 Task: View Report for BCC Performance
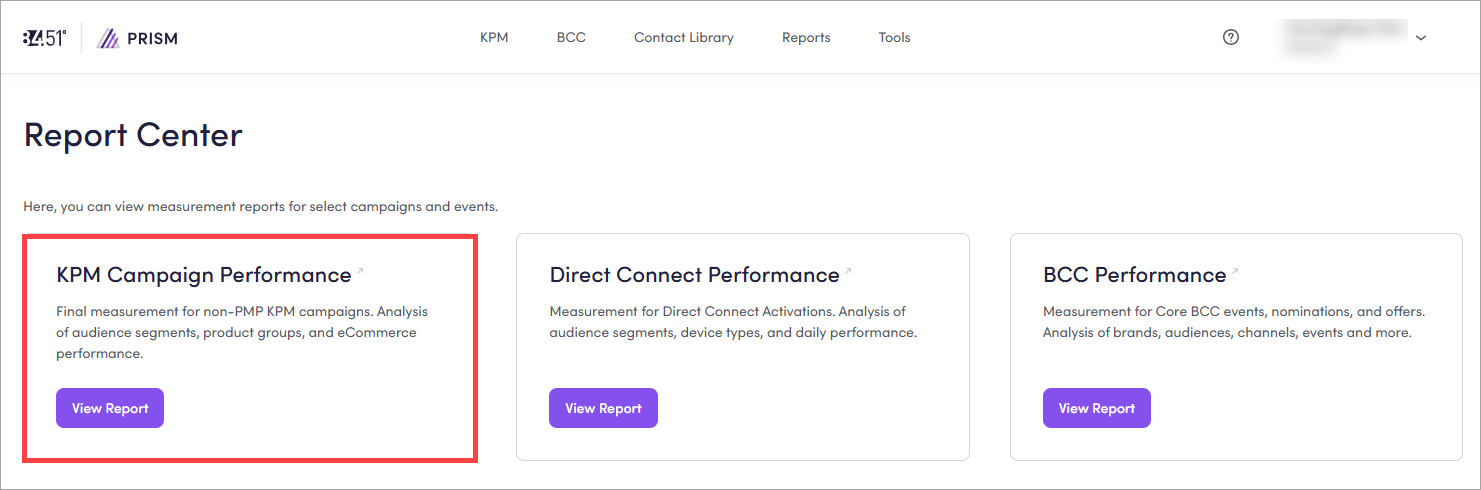(x=1096, y=408)
